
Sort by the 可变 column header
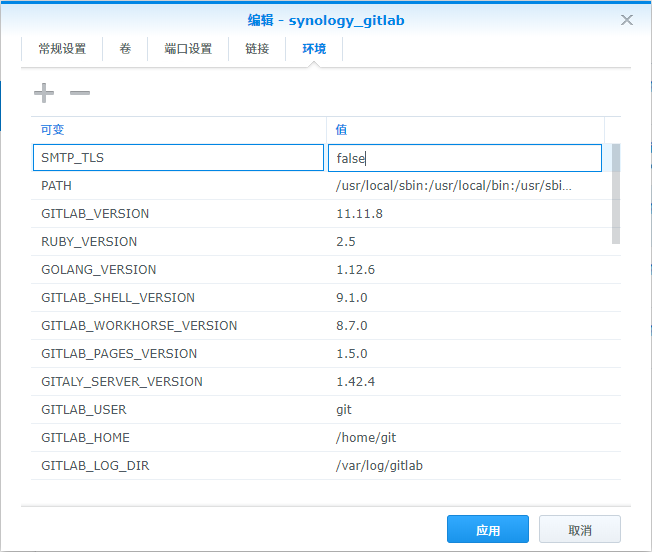[x=178, y=130]
